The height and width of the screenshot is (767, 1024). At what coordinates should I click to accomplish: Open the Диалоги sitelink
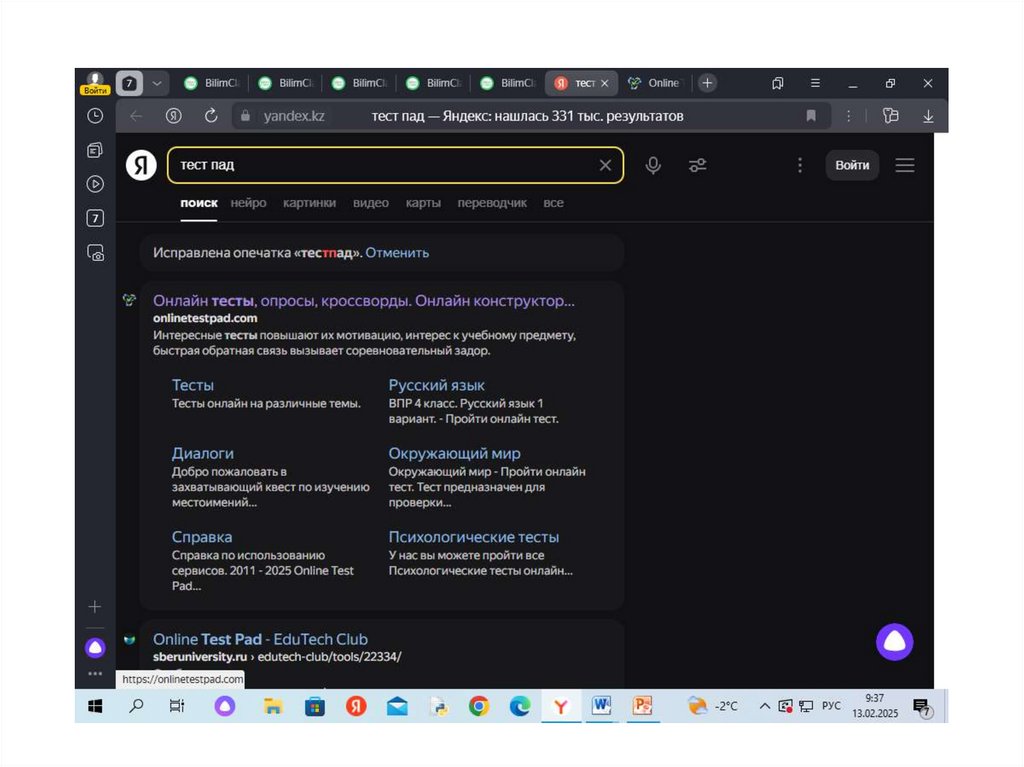(x=202, y=453)
